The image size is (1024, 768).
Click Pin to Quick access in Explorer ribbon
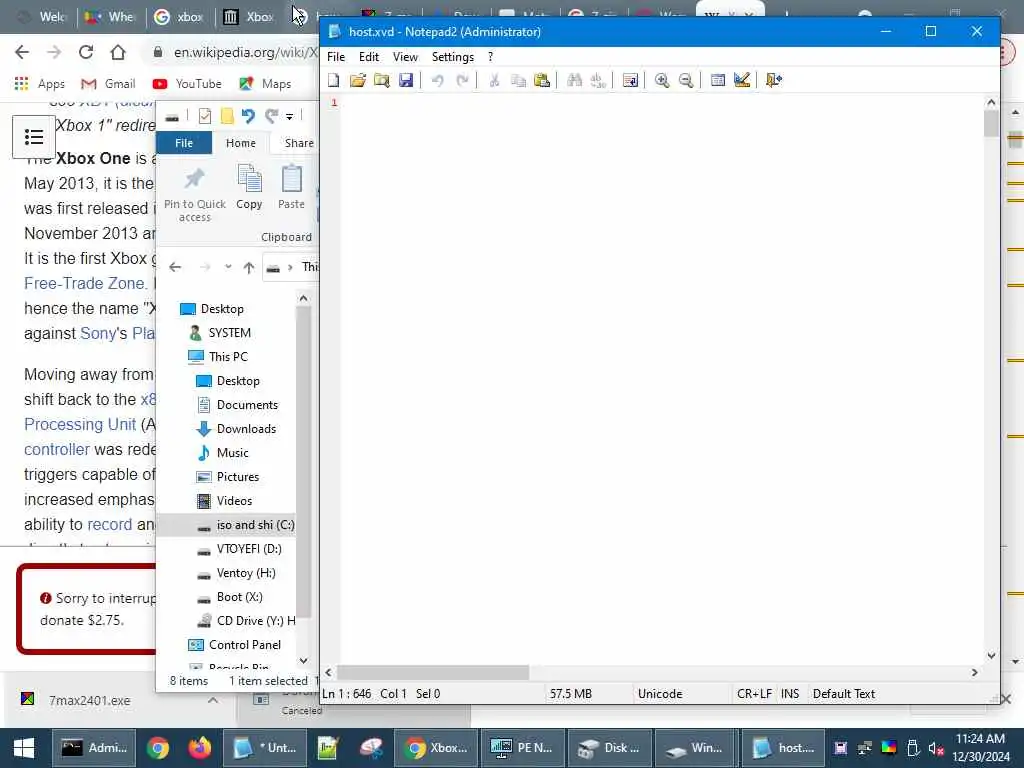(x=195, y=193)
